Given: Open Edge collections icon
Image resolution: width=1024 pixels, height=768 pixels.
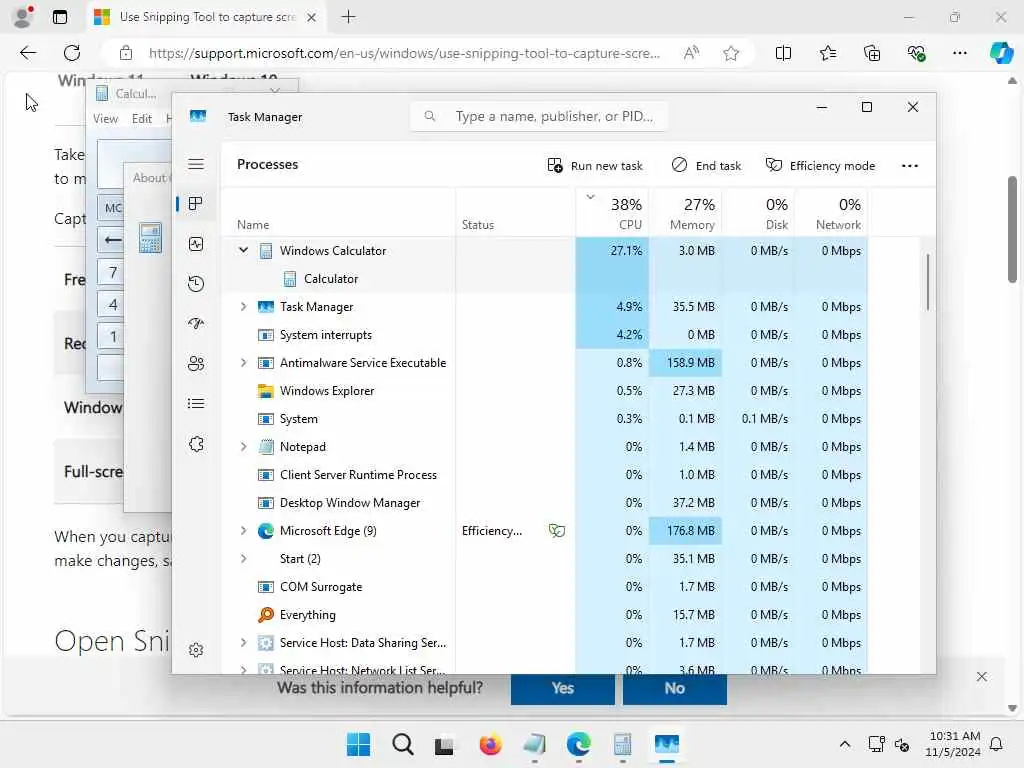Looking at the screenshot, I should [x=872, y=53].
